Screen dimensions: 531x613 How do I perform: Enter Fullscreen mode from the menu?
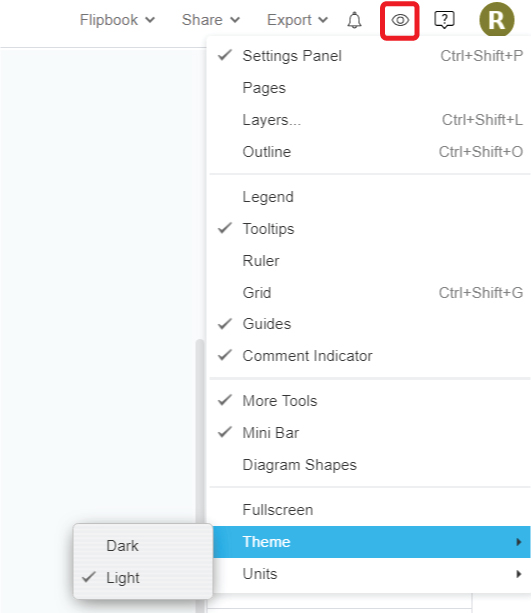click(370, 510)
